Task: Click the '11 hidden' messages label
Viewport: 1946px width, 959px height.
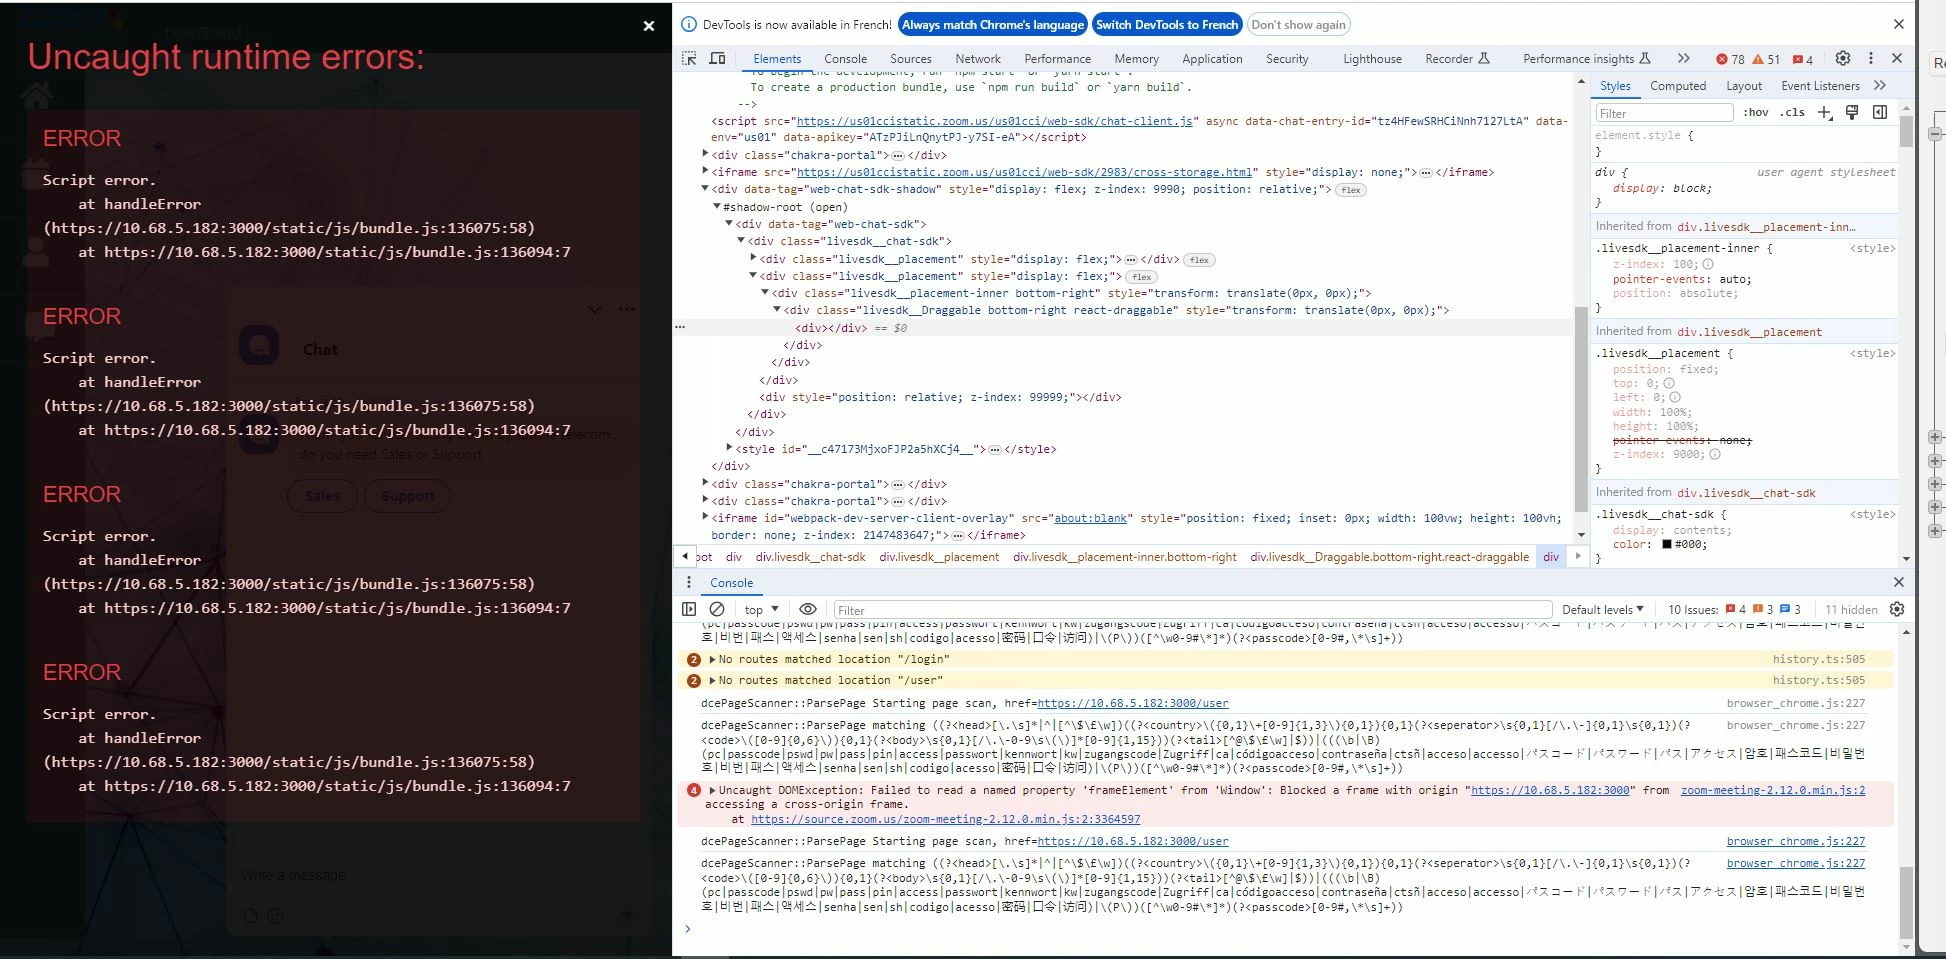Action: (x=1851, y=609)
